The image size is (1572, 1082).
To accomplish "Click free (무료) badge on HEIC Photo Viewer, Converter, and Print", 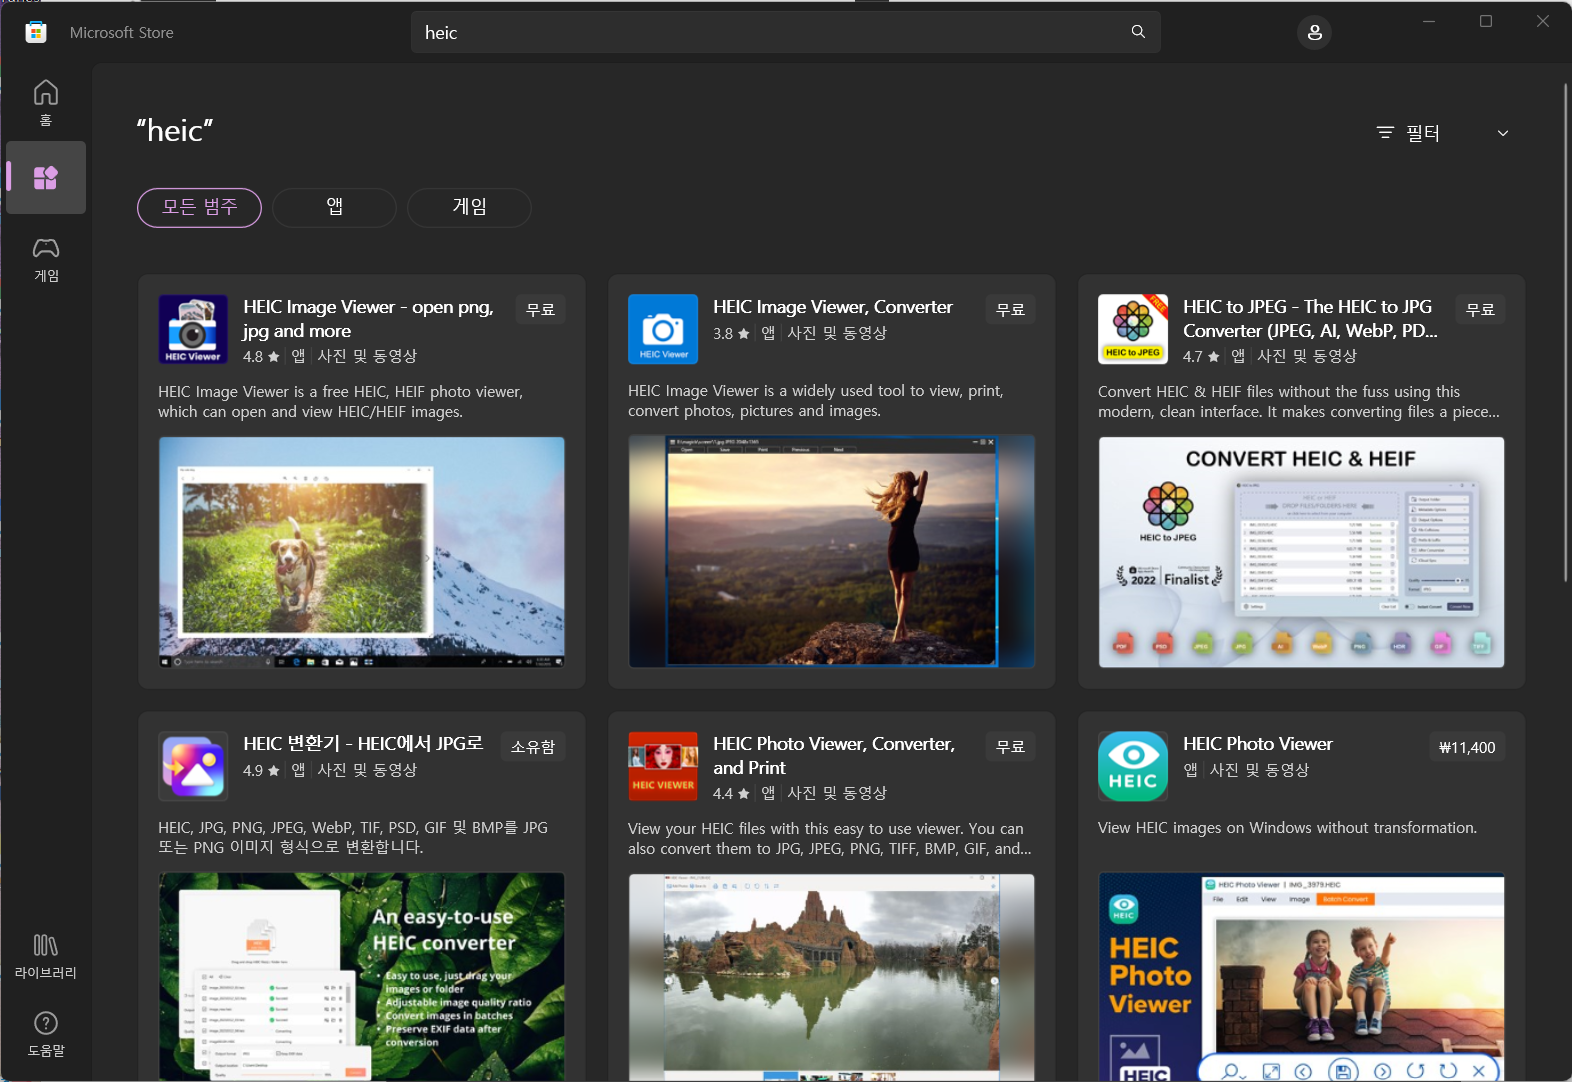I will 1011,747.
